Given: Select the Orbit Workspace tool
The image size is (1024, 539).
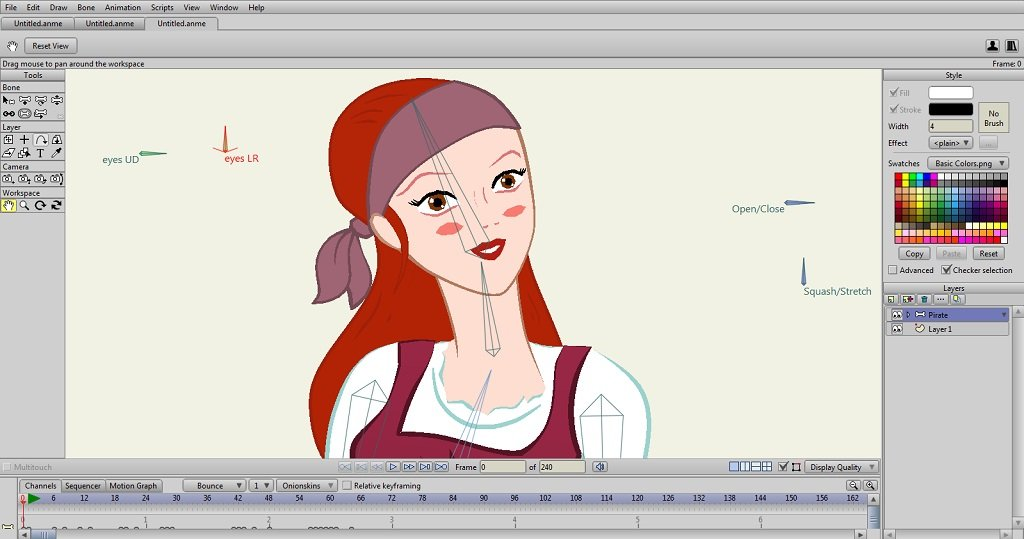Looking at the screenshot, I should point(57,205).
